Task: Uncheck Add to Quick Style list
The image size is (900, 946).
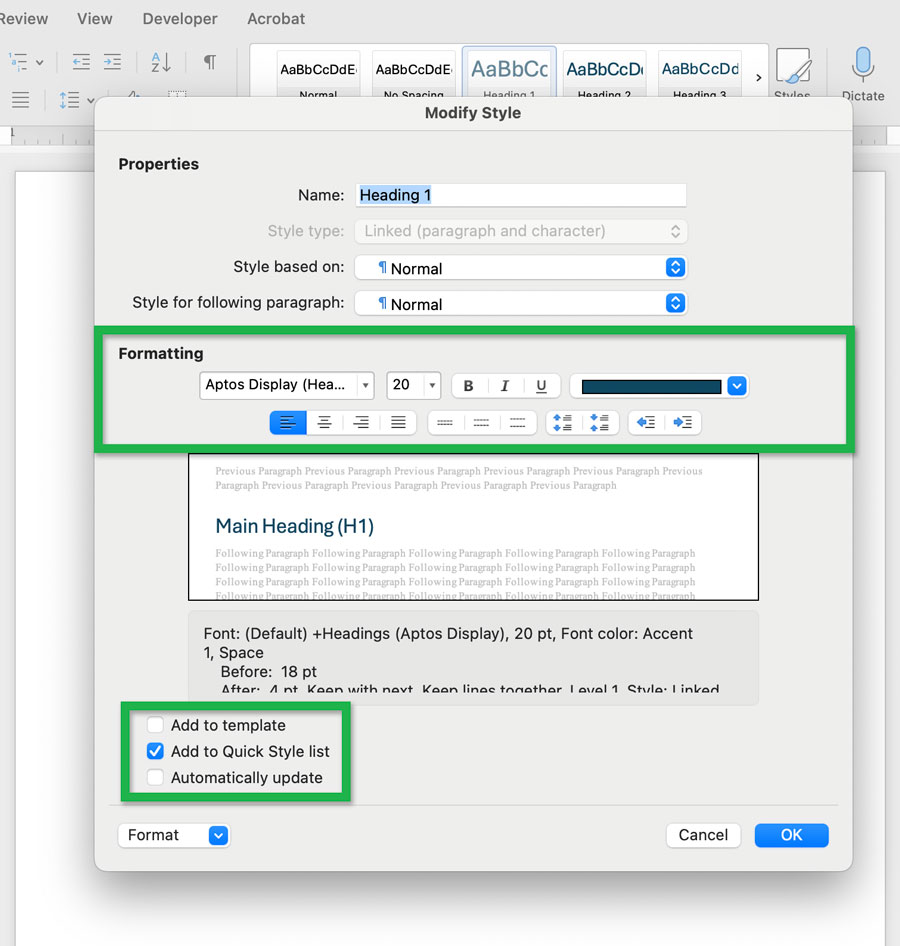Action: pyautogui.click(x=155, y=751)
